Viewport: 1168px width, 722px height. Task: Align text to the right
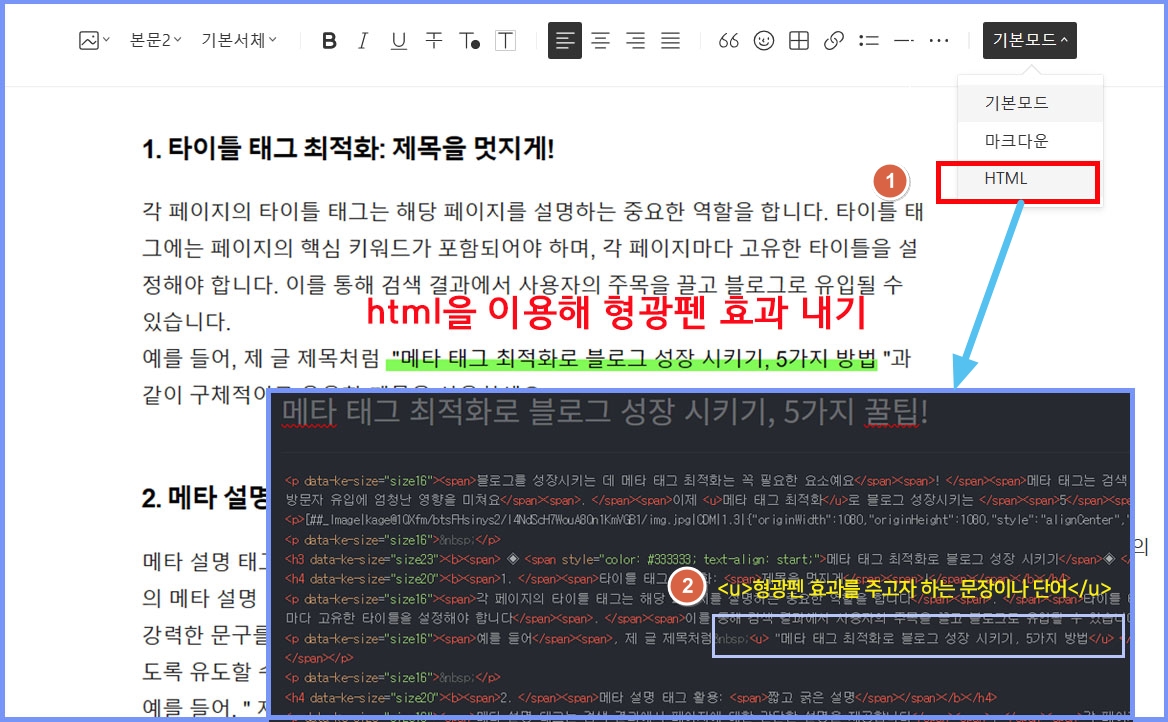[635, 41]
